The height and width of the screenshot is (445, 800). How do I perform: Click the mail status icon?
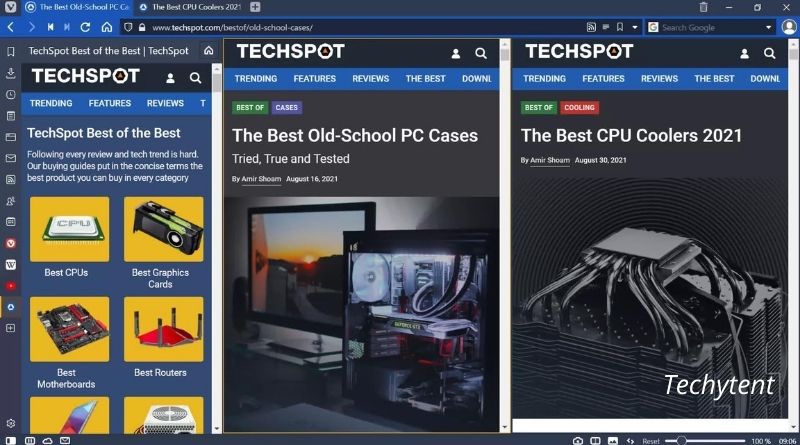(x=65, y=440)
